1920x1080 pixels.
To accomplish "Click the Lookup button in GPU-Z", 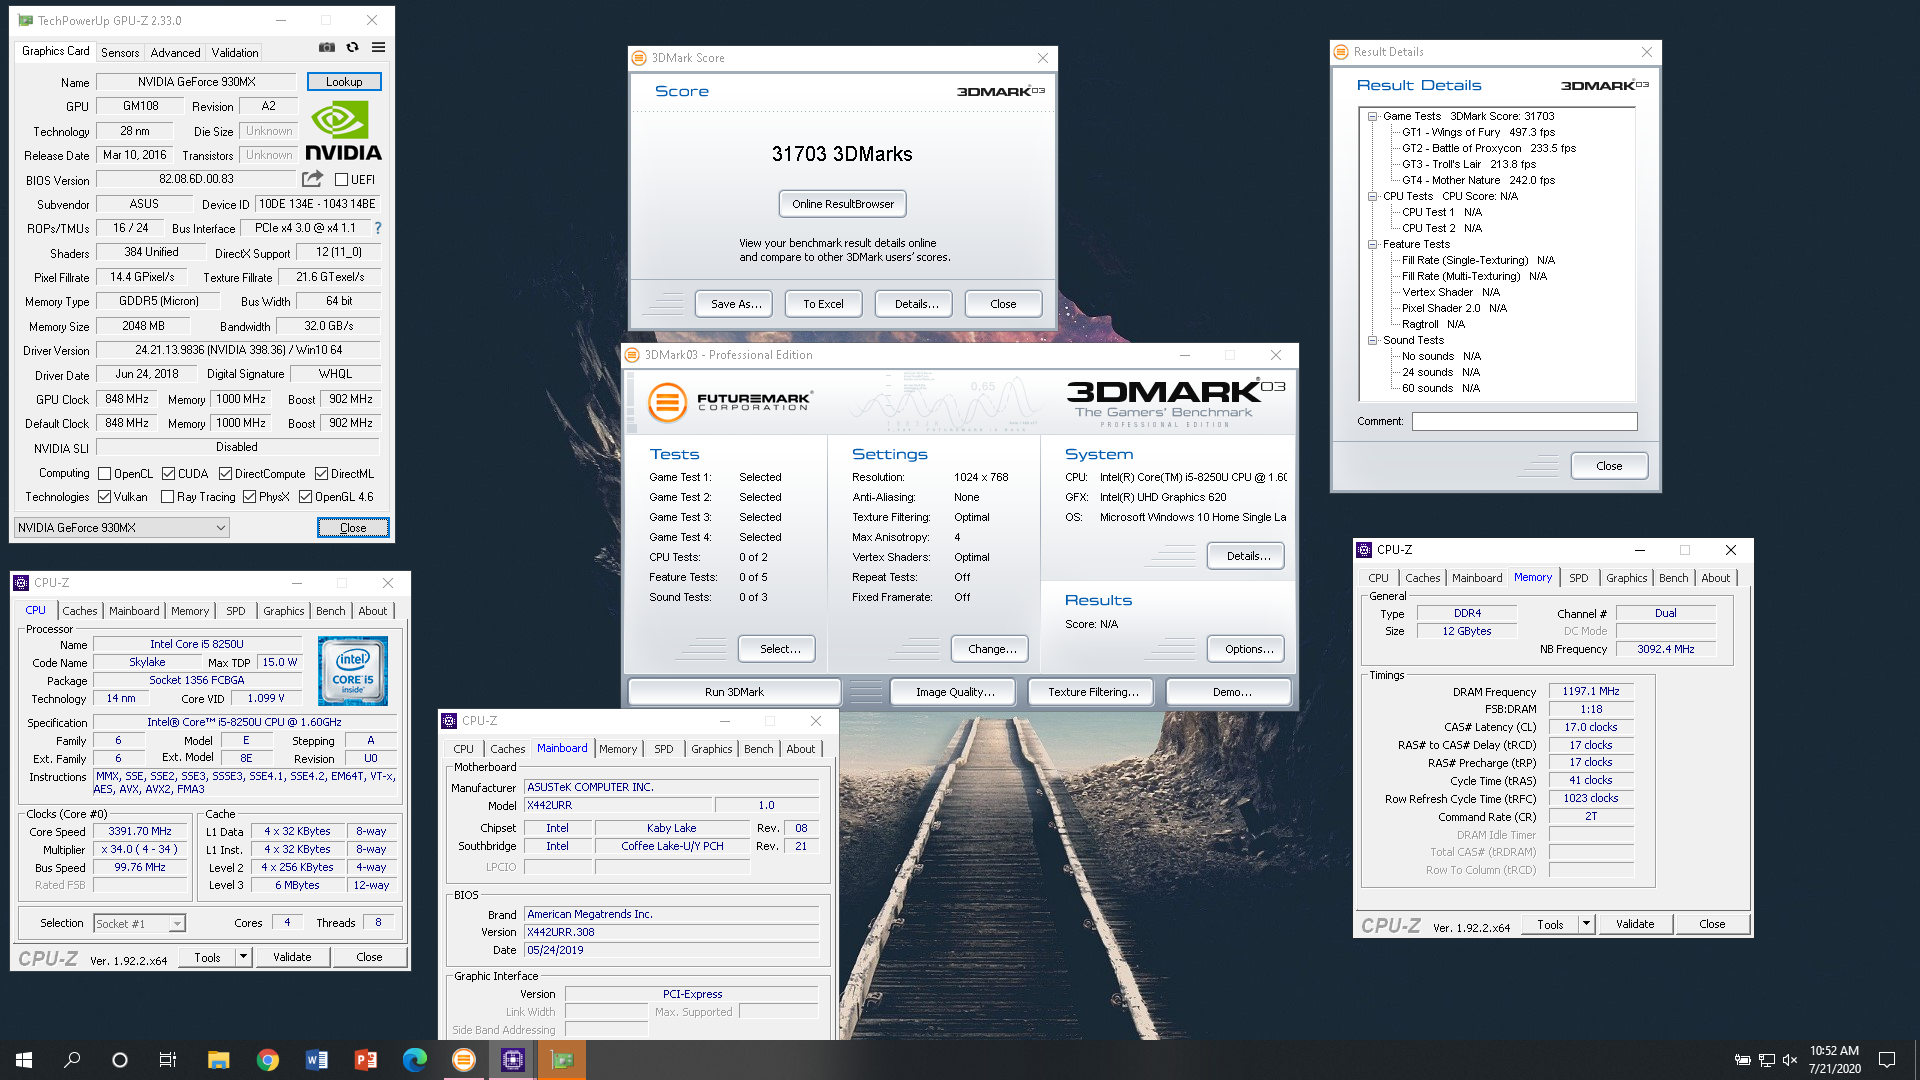I will tap(344, 82).
